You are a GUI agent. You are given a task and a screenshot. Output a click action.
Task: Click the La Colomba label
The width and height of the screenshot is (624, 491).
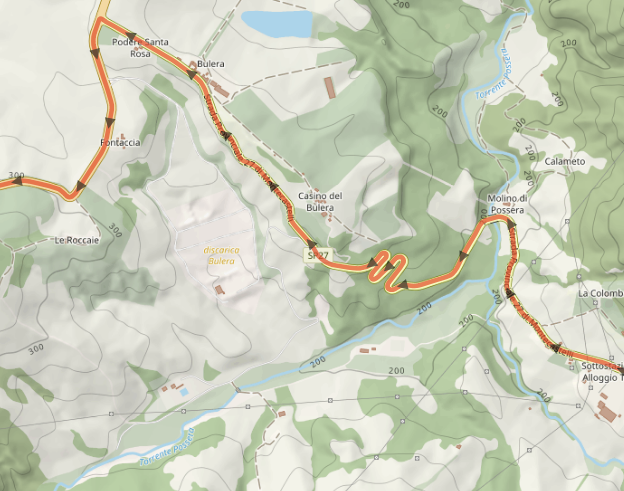601,294
